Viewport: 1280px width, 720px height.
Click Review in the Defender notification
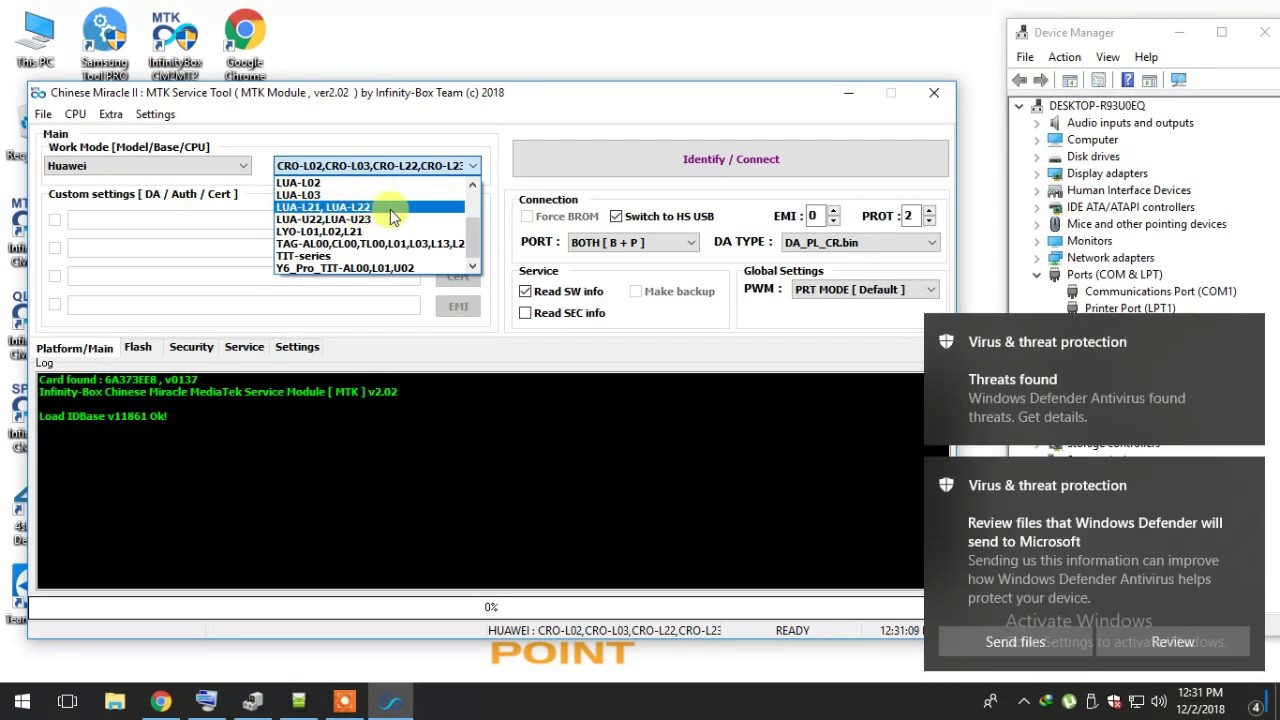[1172, 642]
